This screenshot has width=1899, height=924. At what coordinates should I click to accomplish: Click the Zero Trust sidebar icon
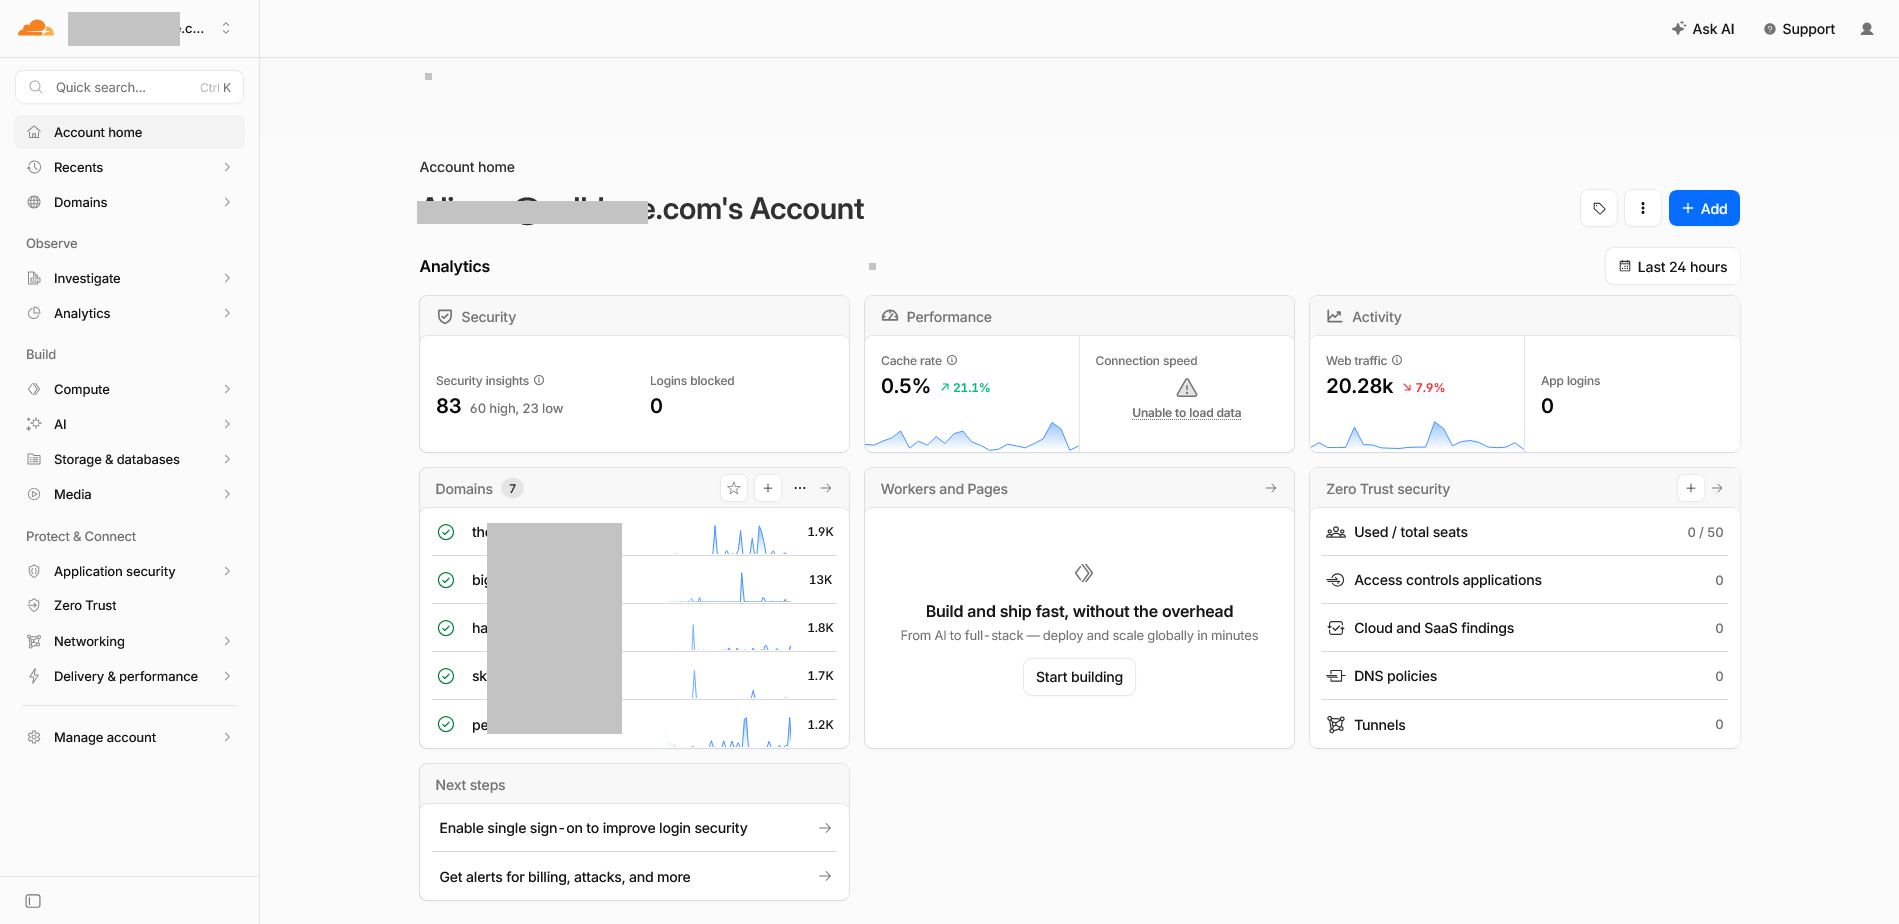pos(34,605)
